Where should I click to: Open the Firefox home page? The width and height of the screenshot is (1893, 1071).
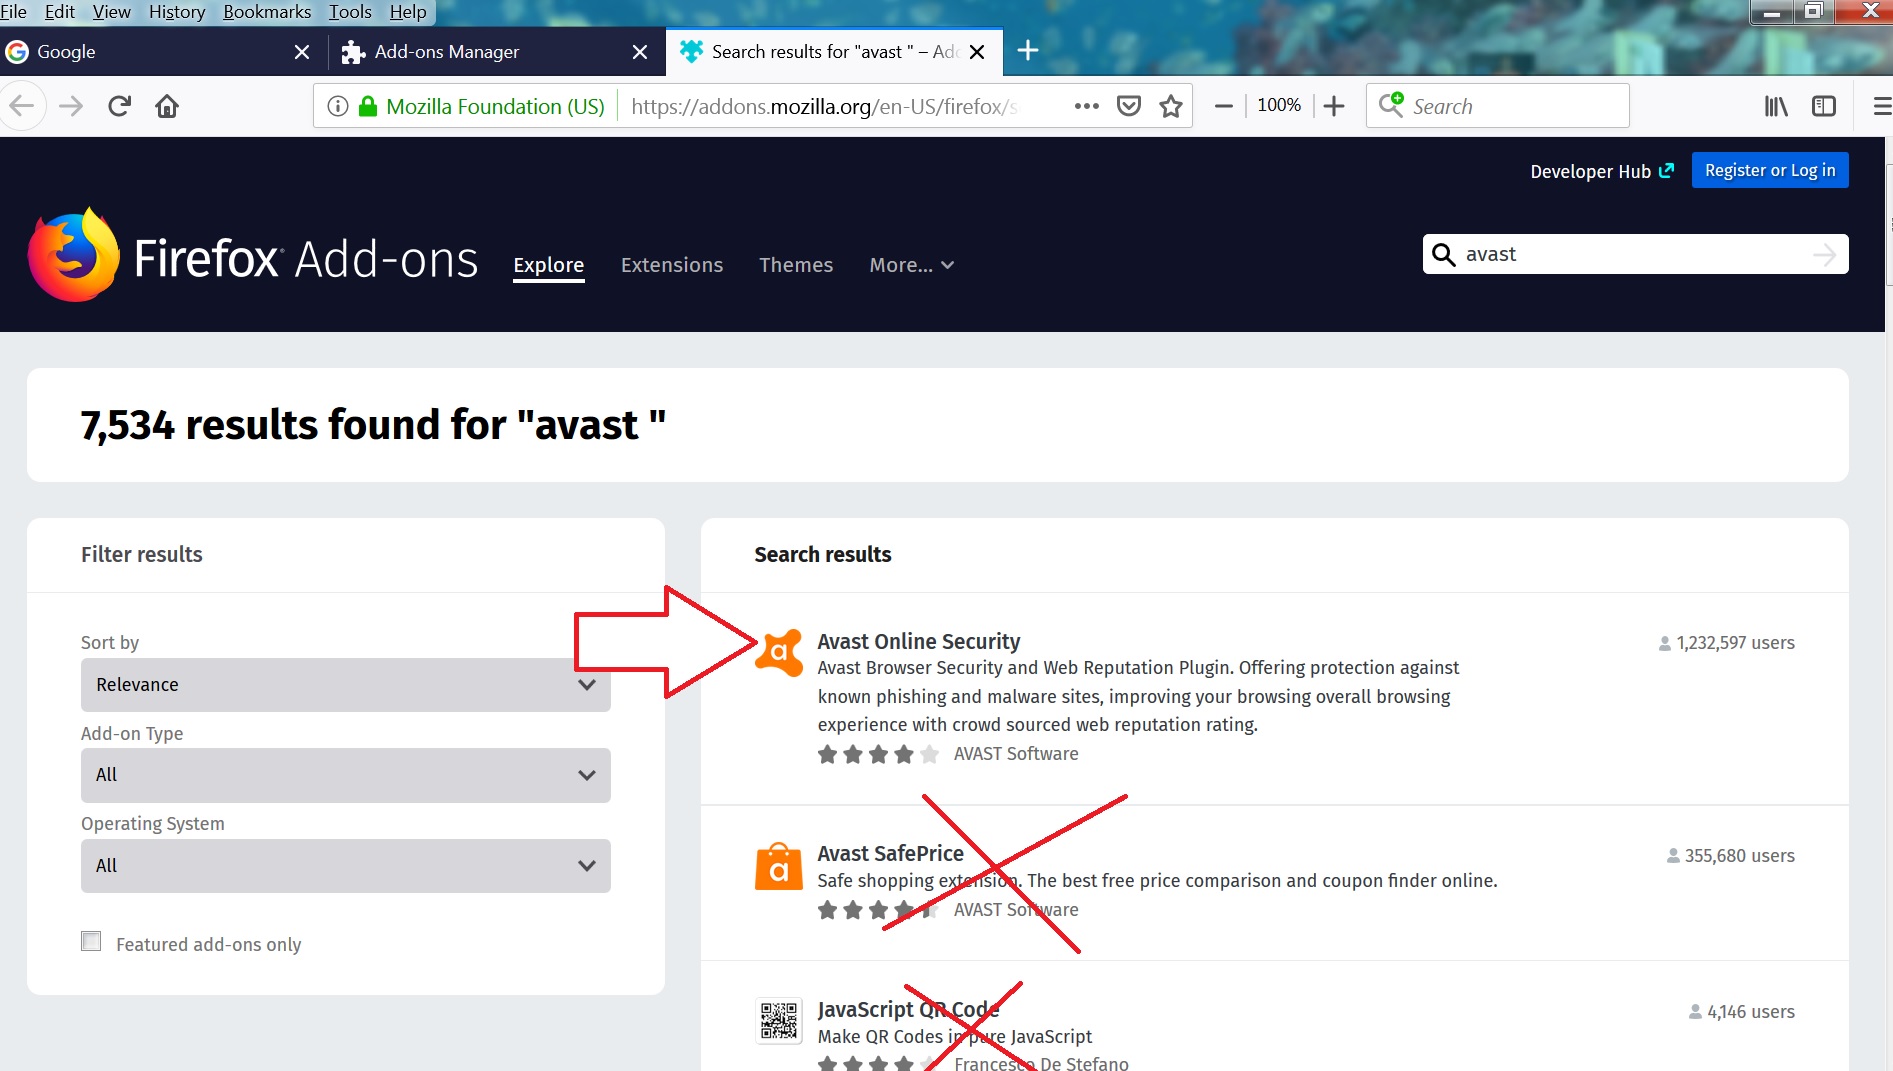[167, 106]
